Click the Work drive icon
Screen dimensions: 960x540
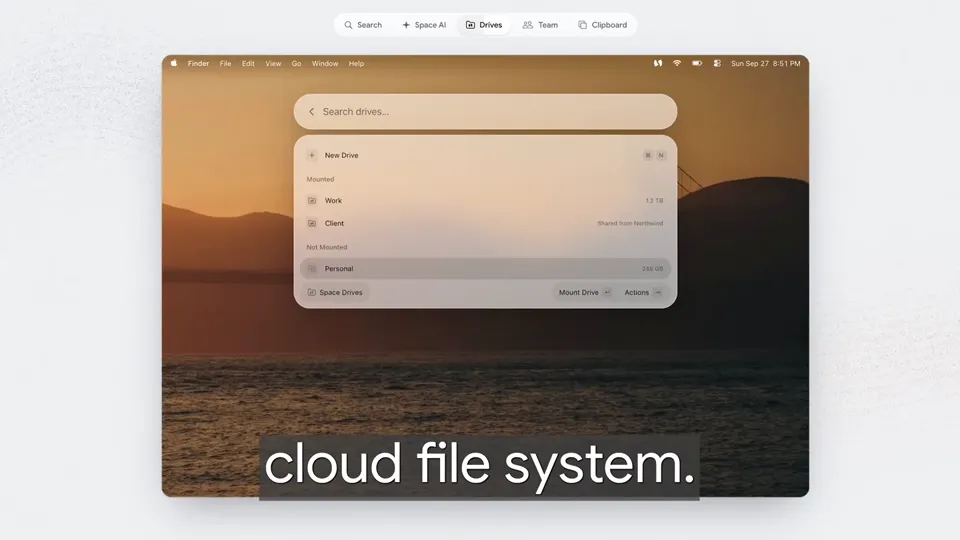(x=312, y=201)
